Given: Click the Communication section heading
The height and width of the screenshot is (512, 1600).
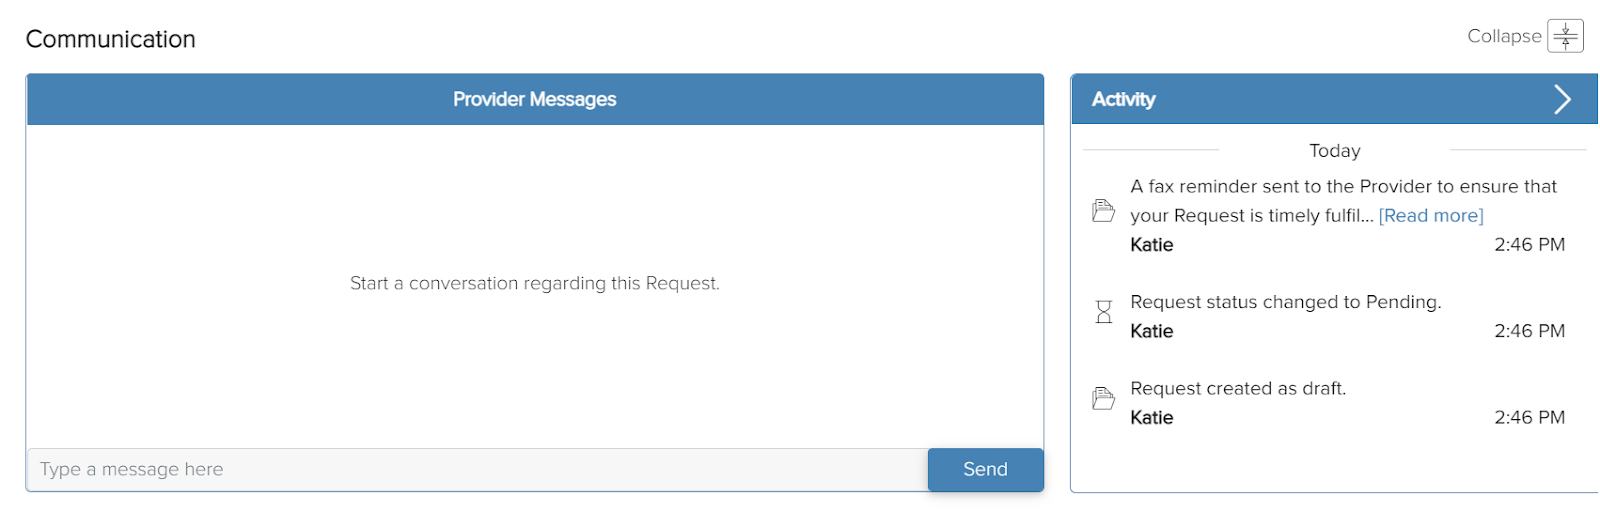Looking at the screenshot, I should [x=110, y=39].
